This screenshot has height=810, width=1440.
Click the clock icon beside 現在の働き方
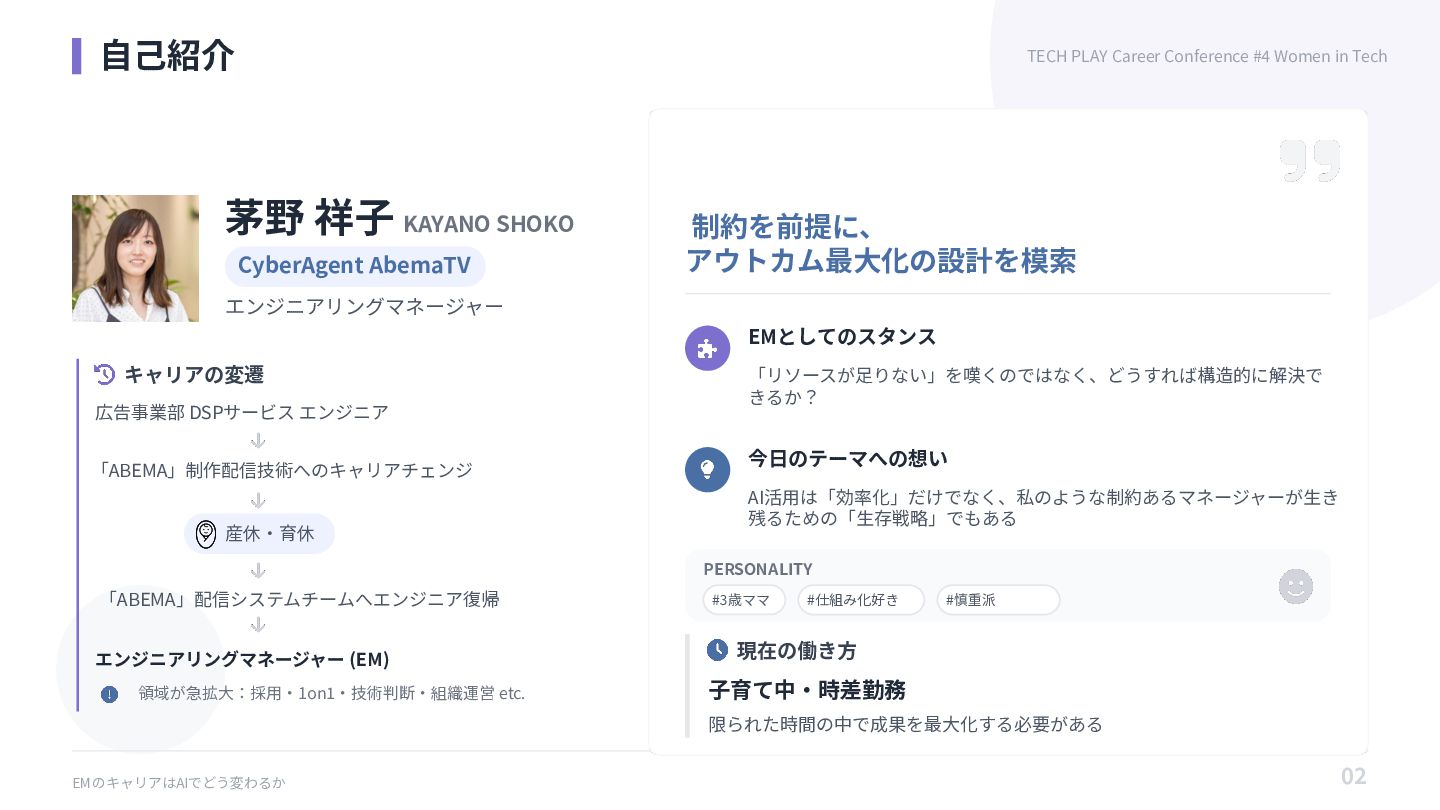point(717,650)
